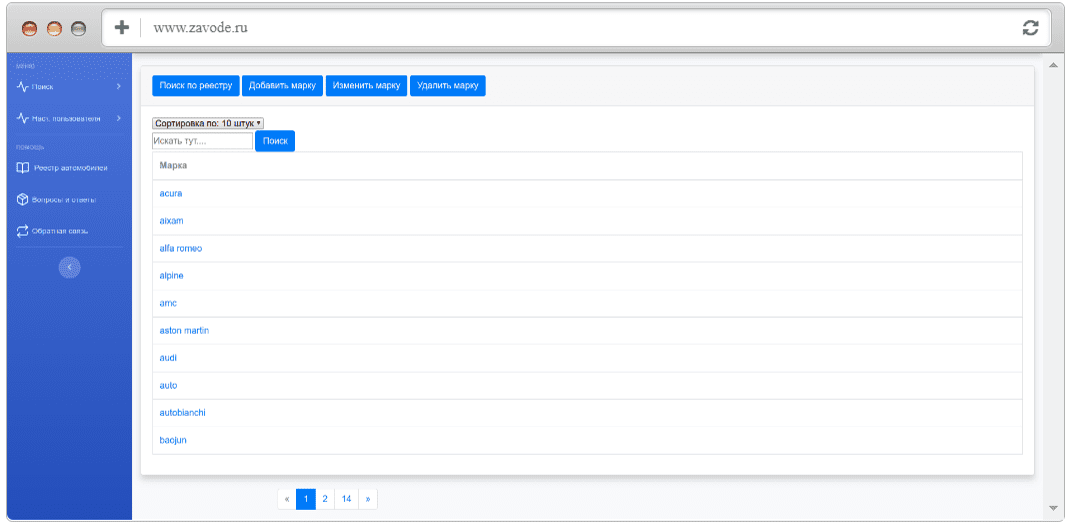Click the pulse icon next to Поиск

click(x=22, y=87)
